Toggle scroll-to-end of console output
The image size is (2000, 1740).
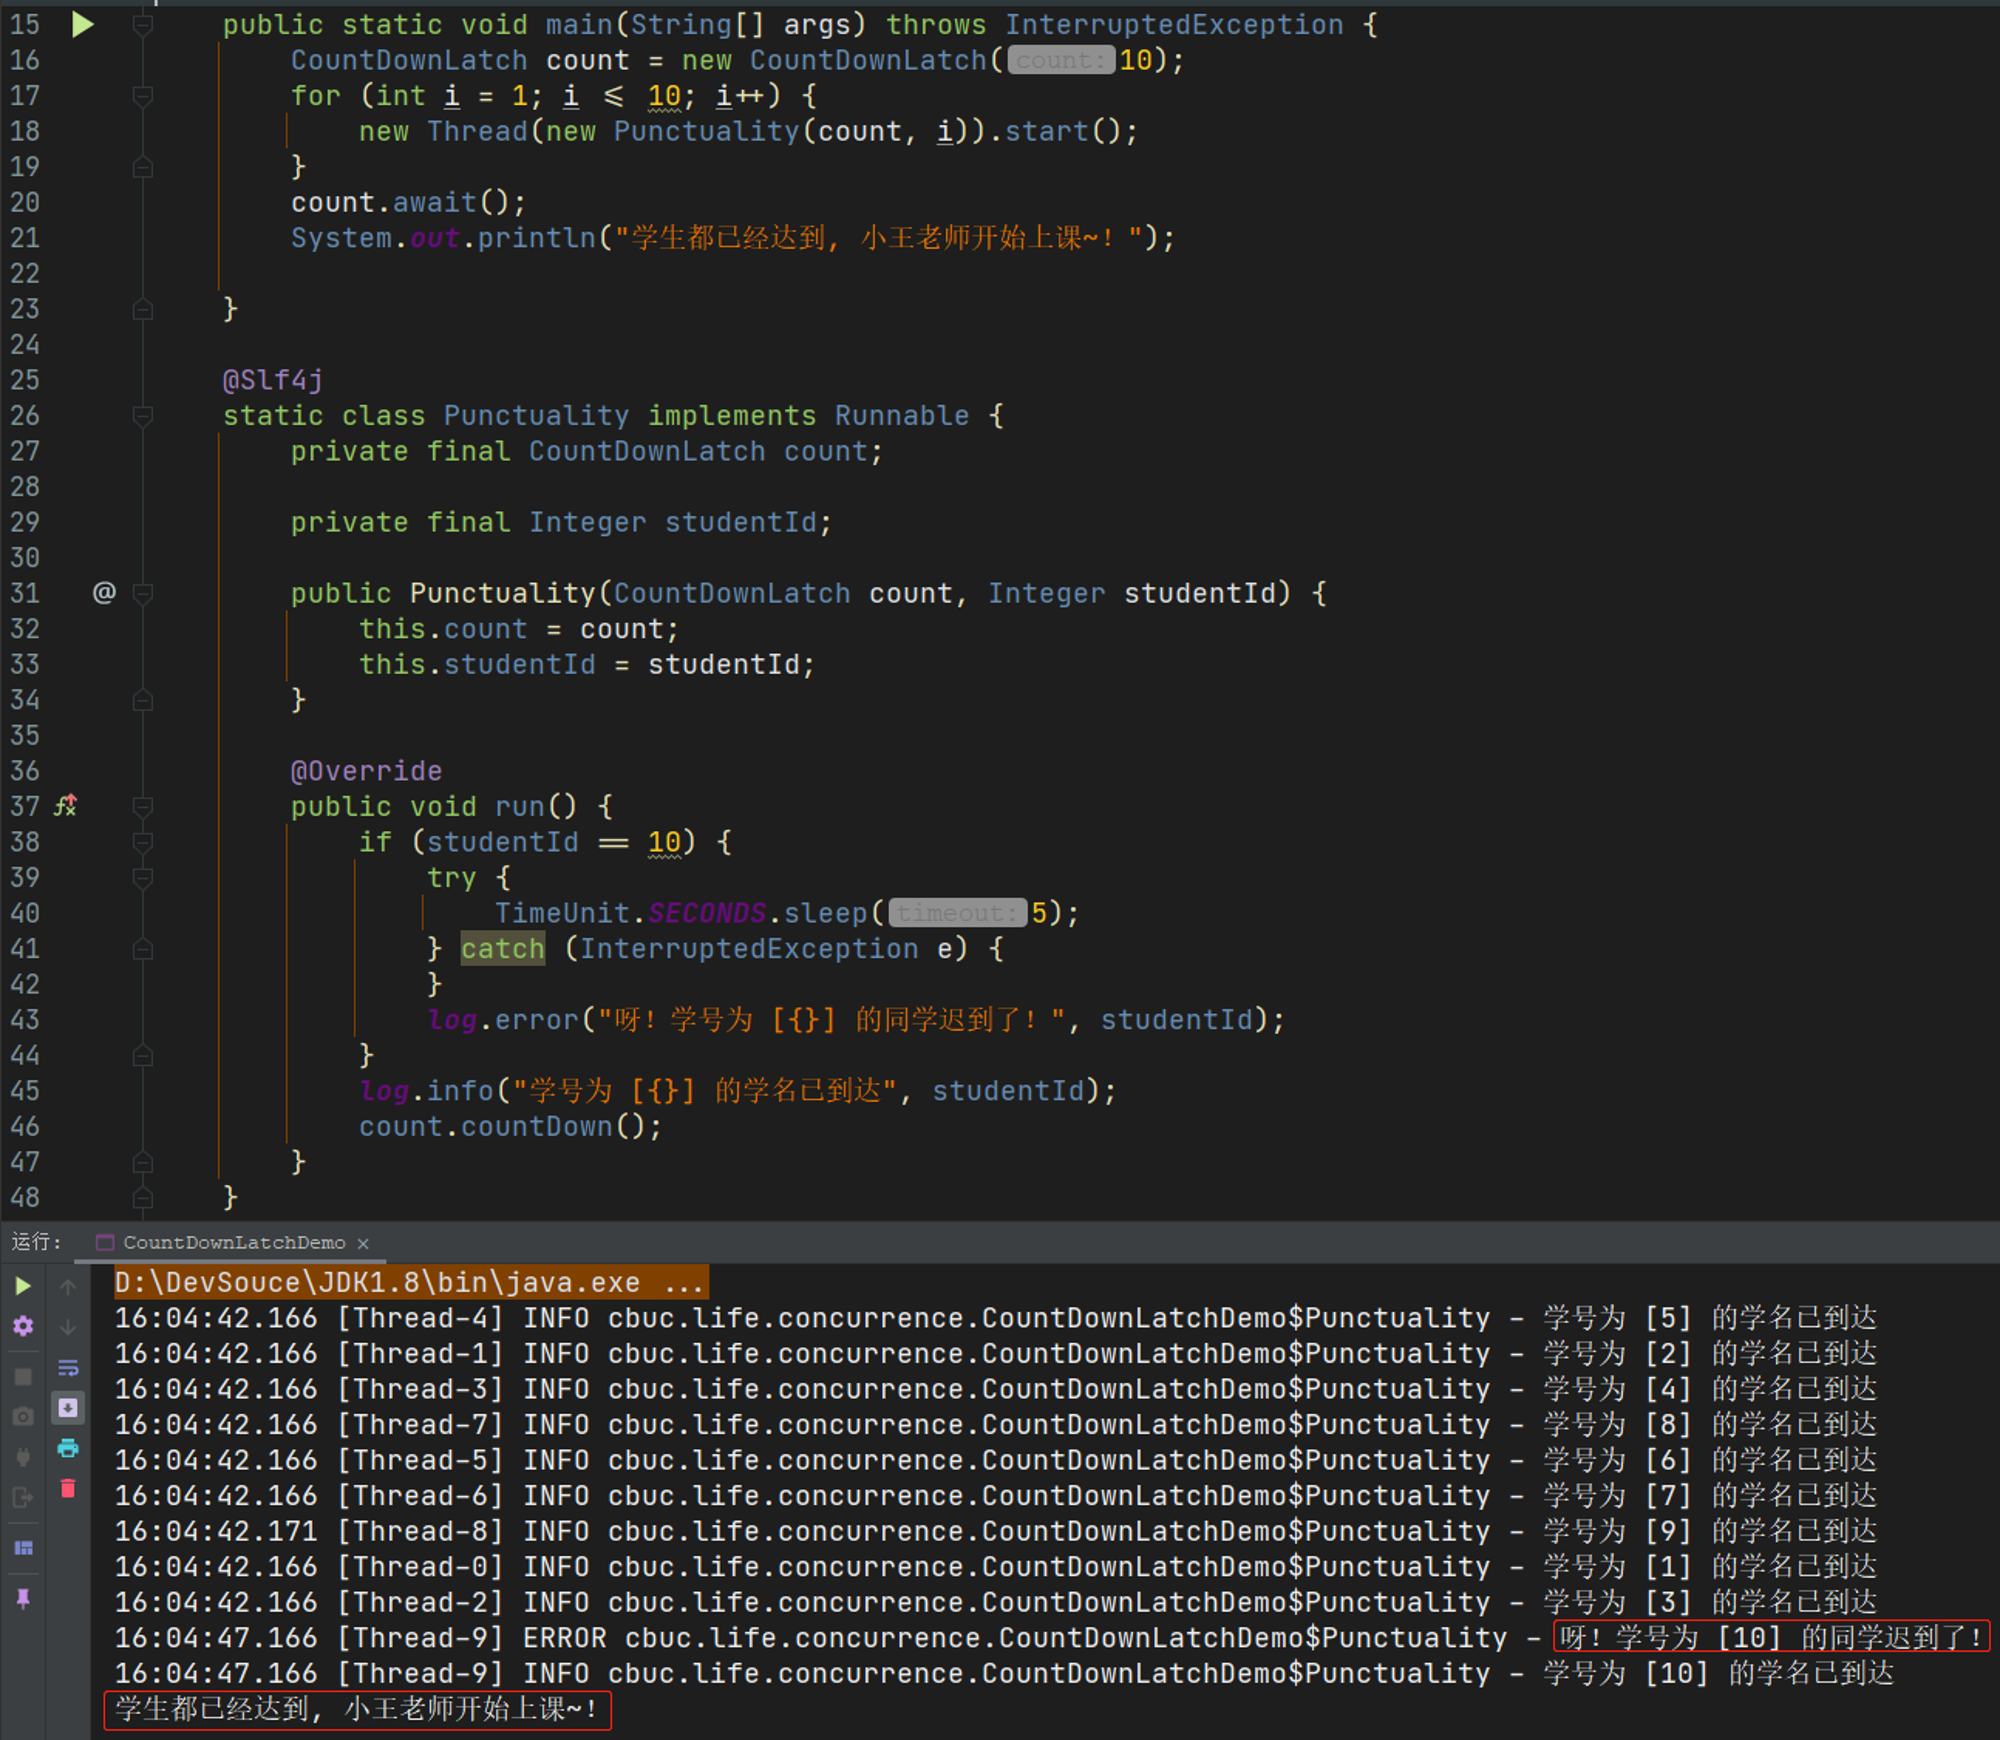click(x=68, y=1408)
